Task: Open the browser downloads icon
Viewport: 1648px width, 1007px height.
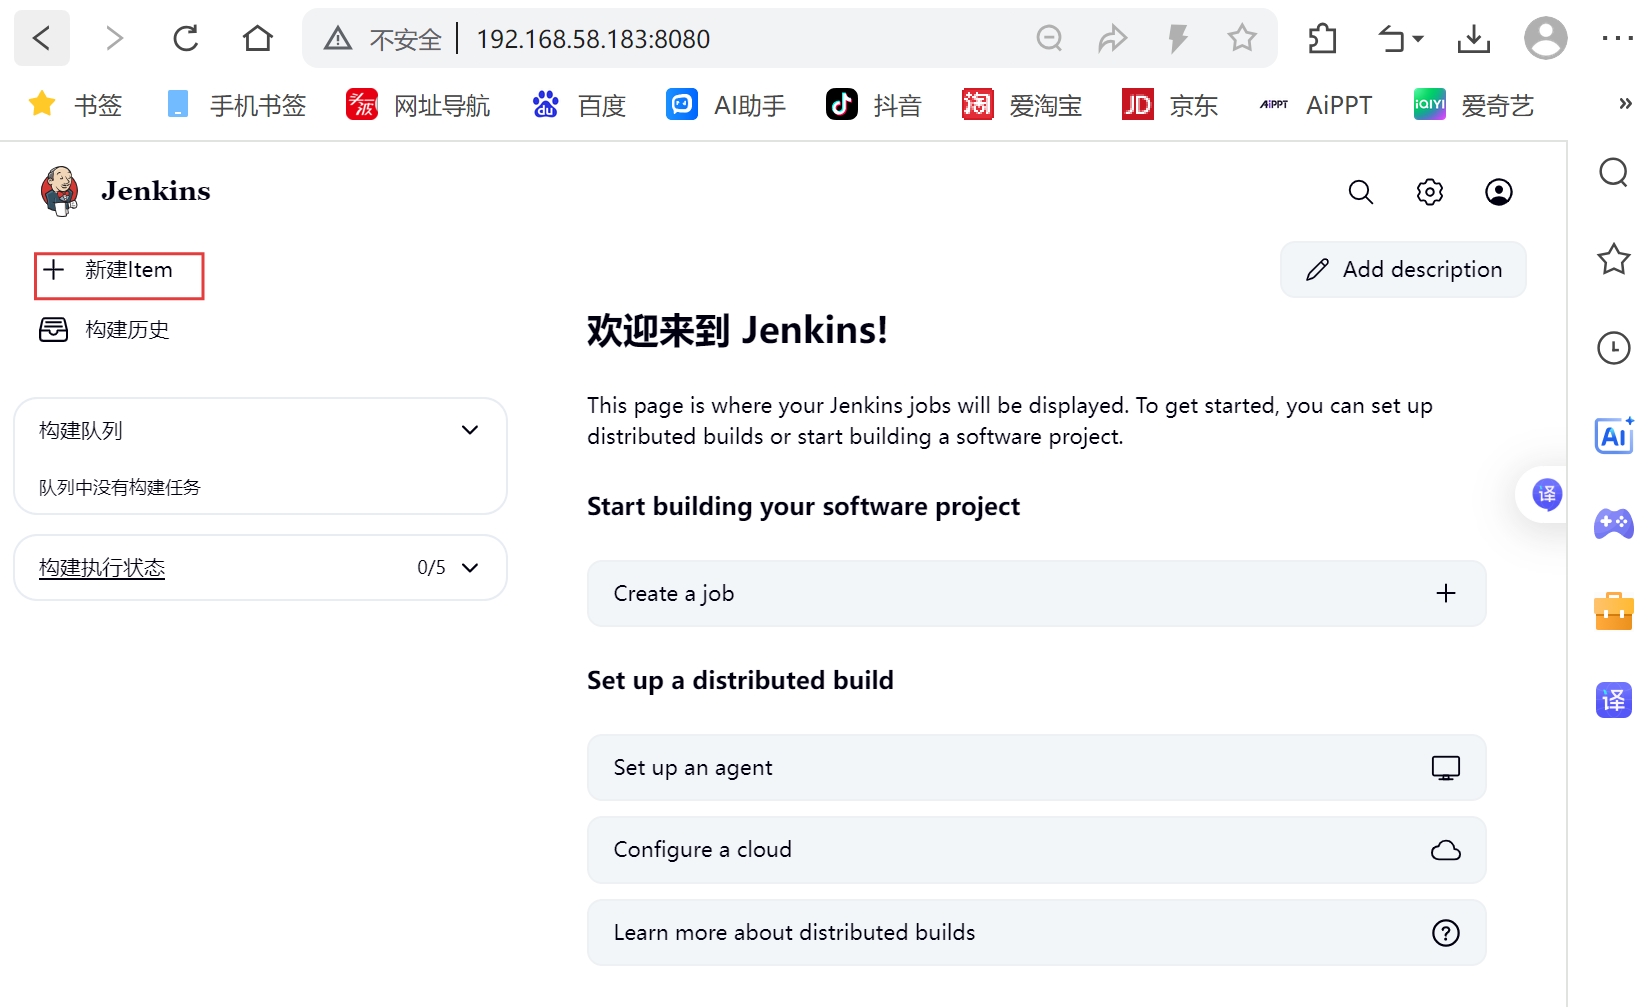Action: click(x=1473, y=39)
